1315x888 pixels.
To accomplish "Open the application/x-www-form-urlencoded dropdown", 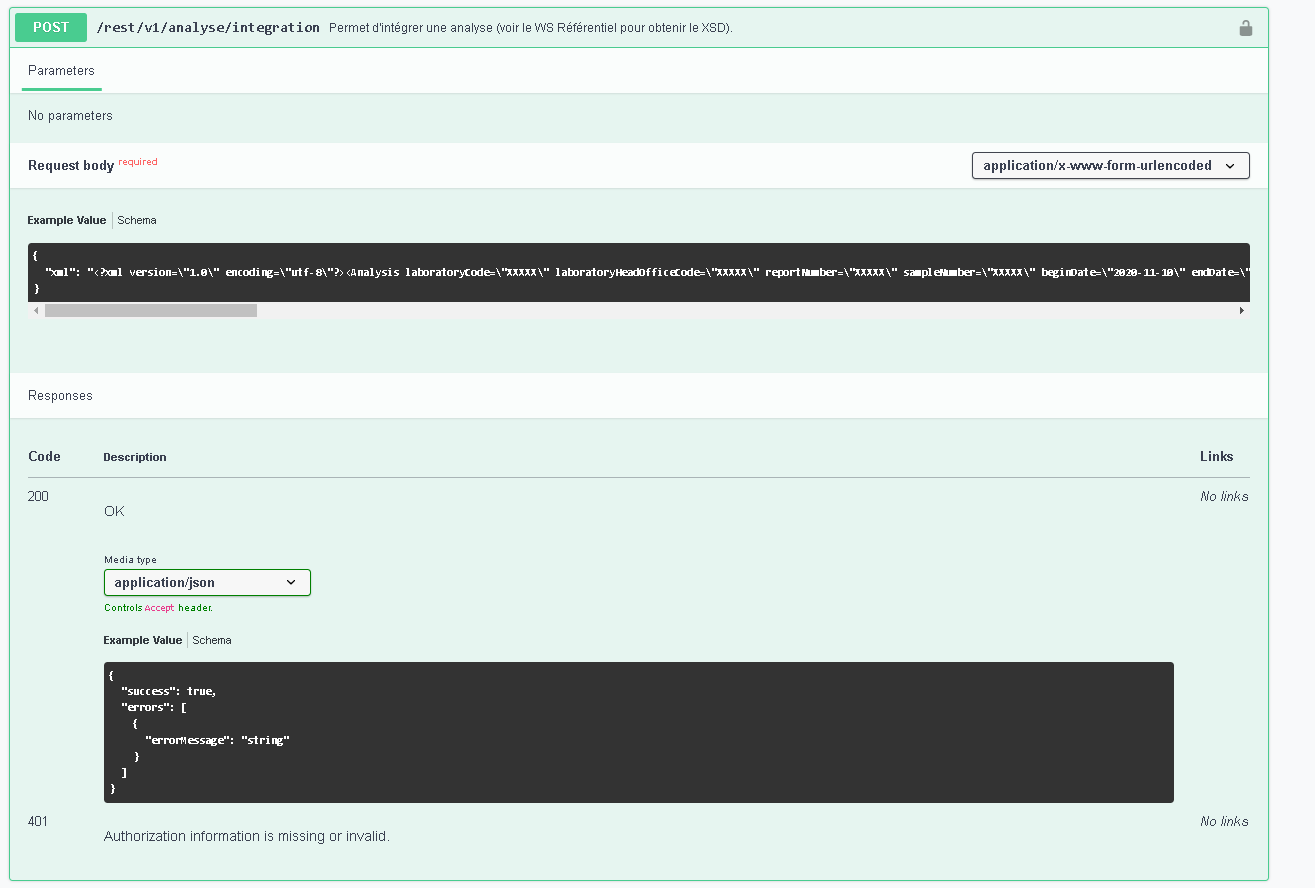I will [1110, 165].
